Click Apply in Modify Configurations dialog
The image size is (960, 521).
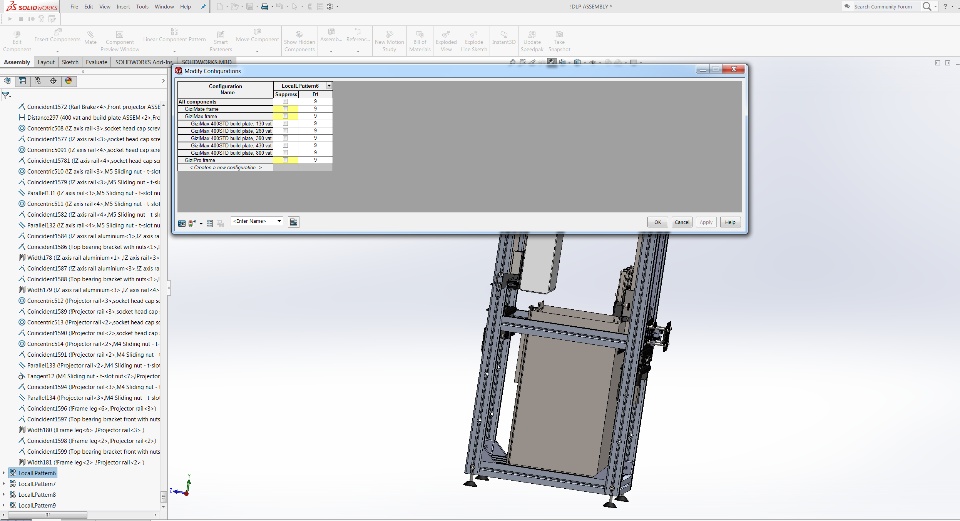706,222
